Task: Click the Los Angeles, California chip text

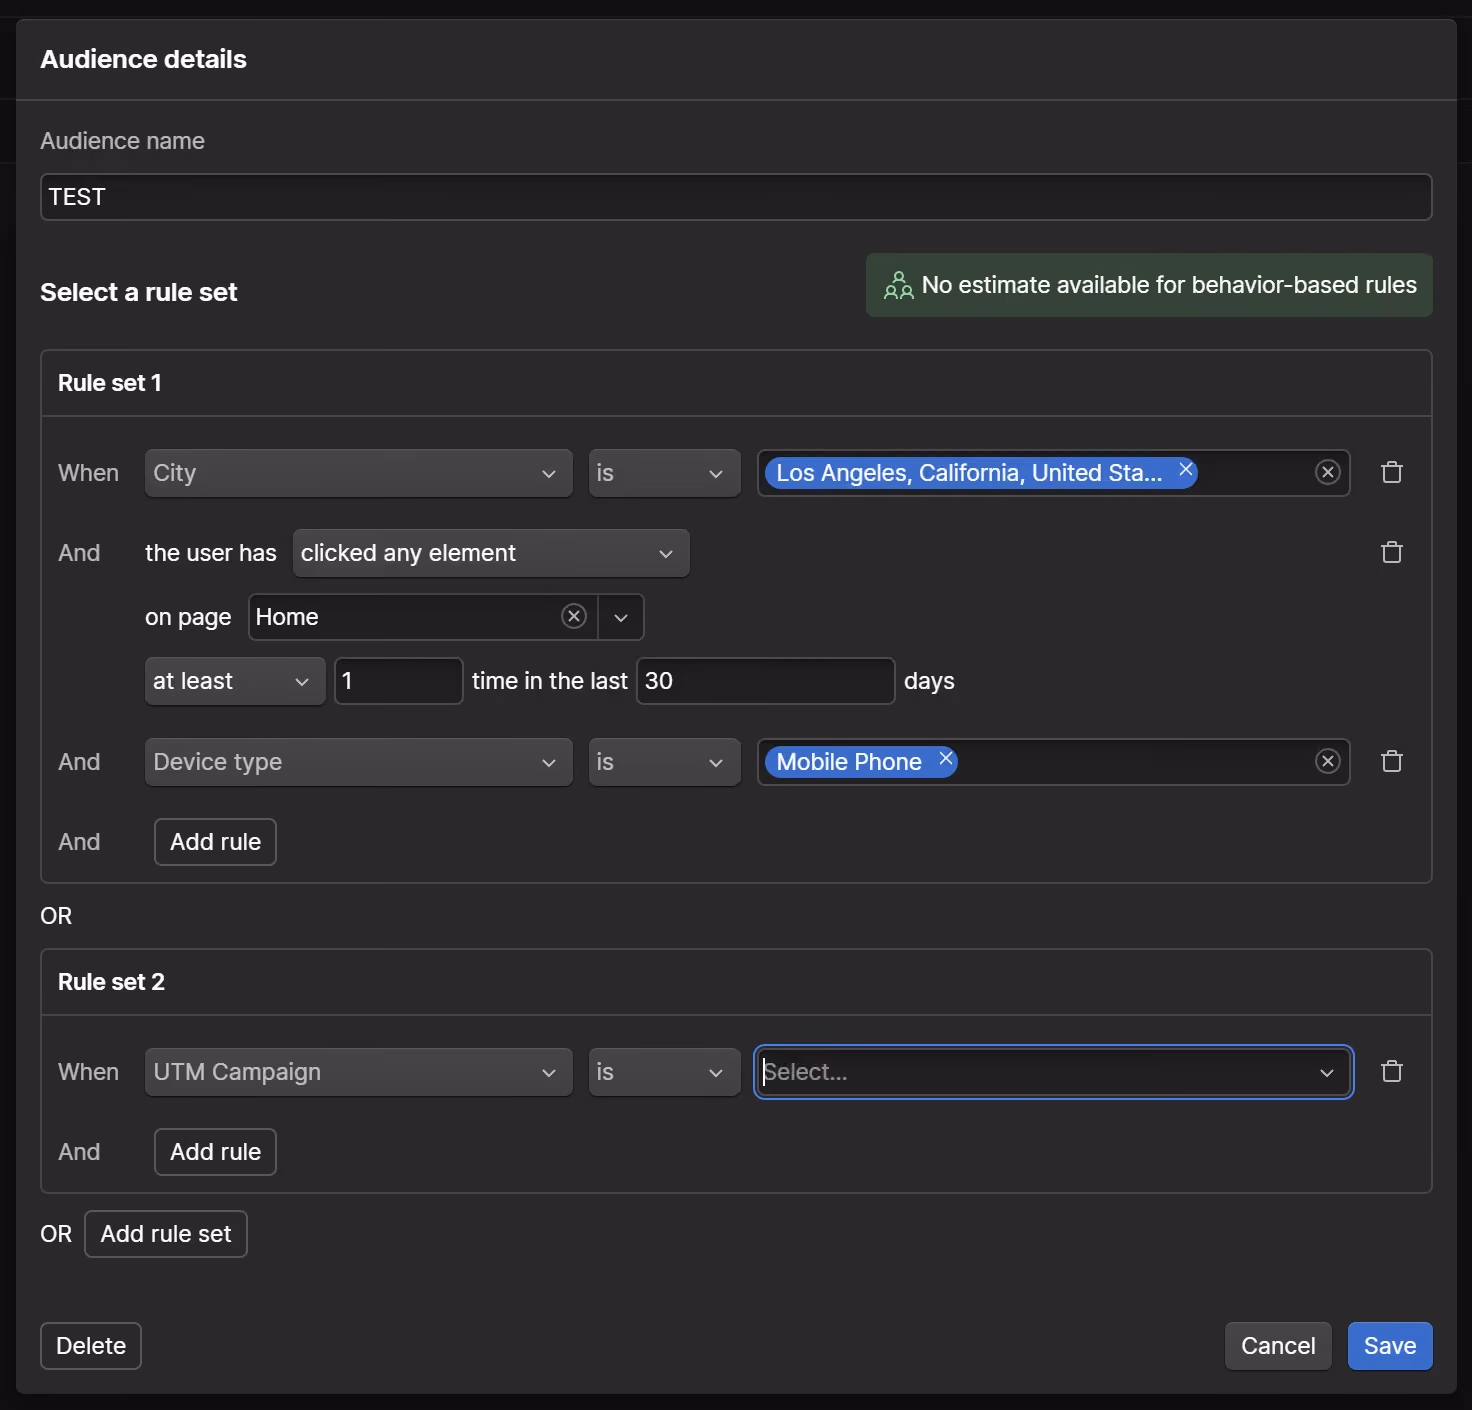Action: coord(969,473)
